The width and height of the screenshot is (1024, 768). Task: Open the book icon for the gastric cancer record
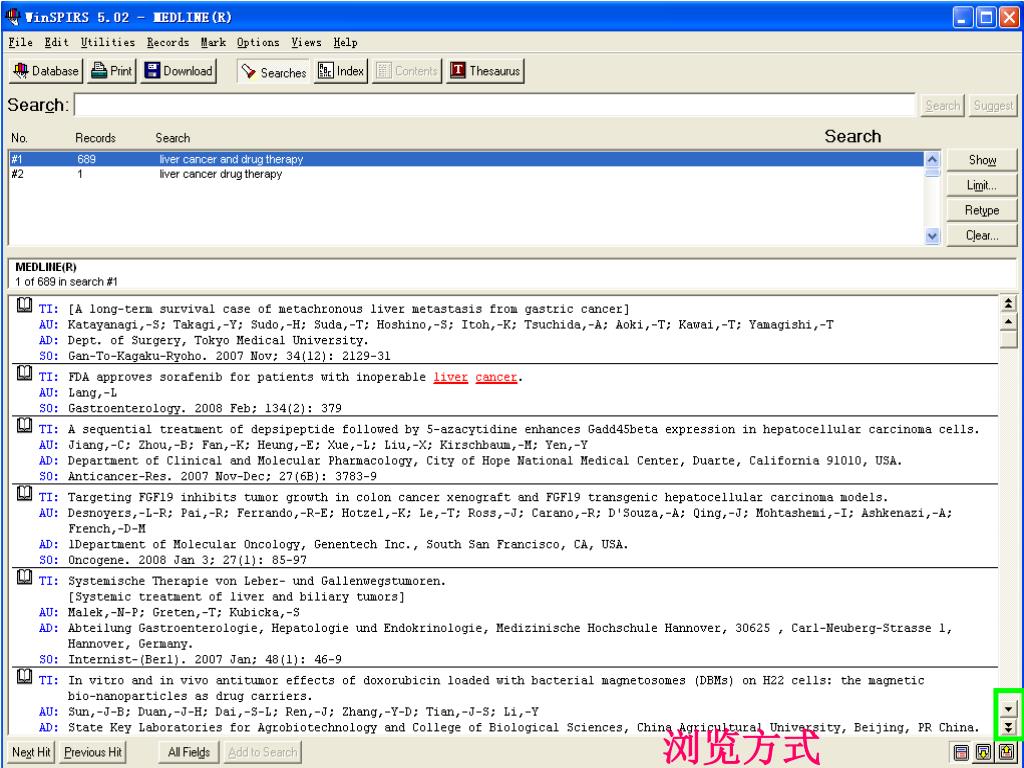[24, 305]
